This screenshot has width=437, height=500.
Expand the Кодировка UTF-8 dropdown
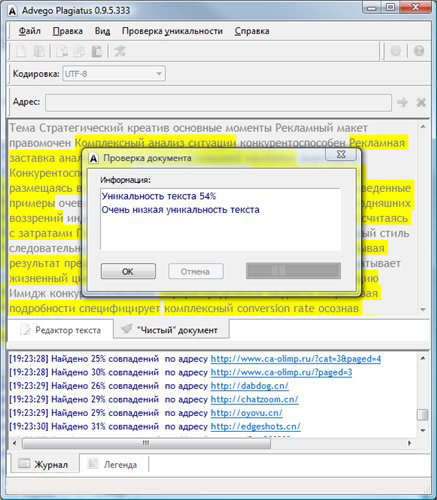[x=114, y=74]
